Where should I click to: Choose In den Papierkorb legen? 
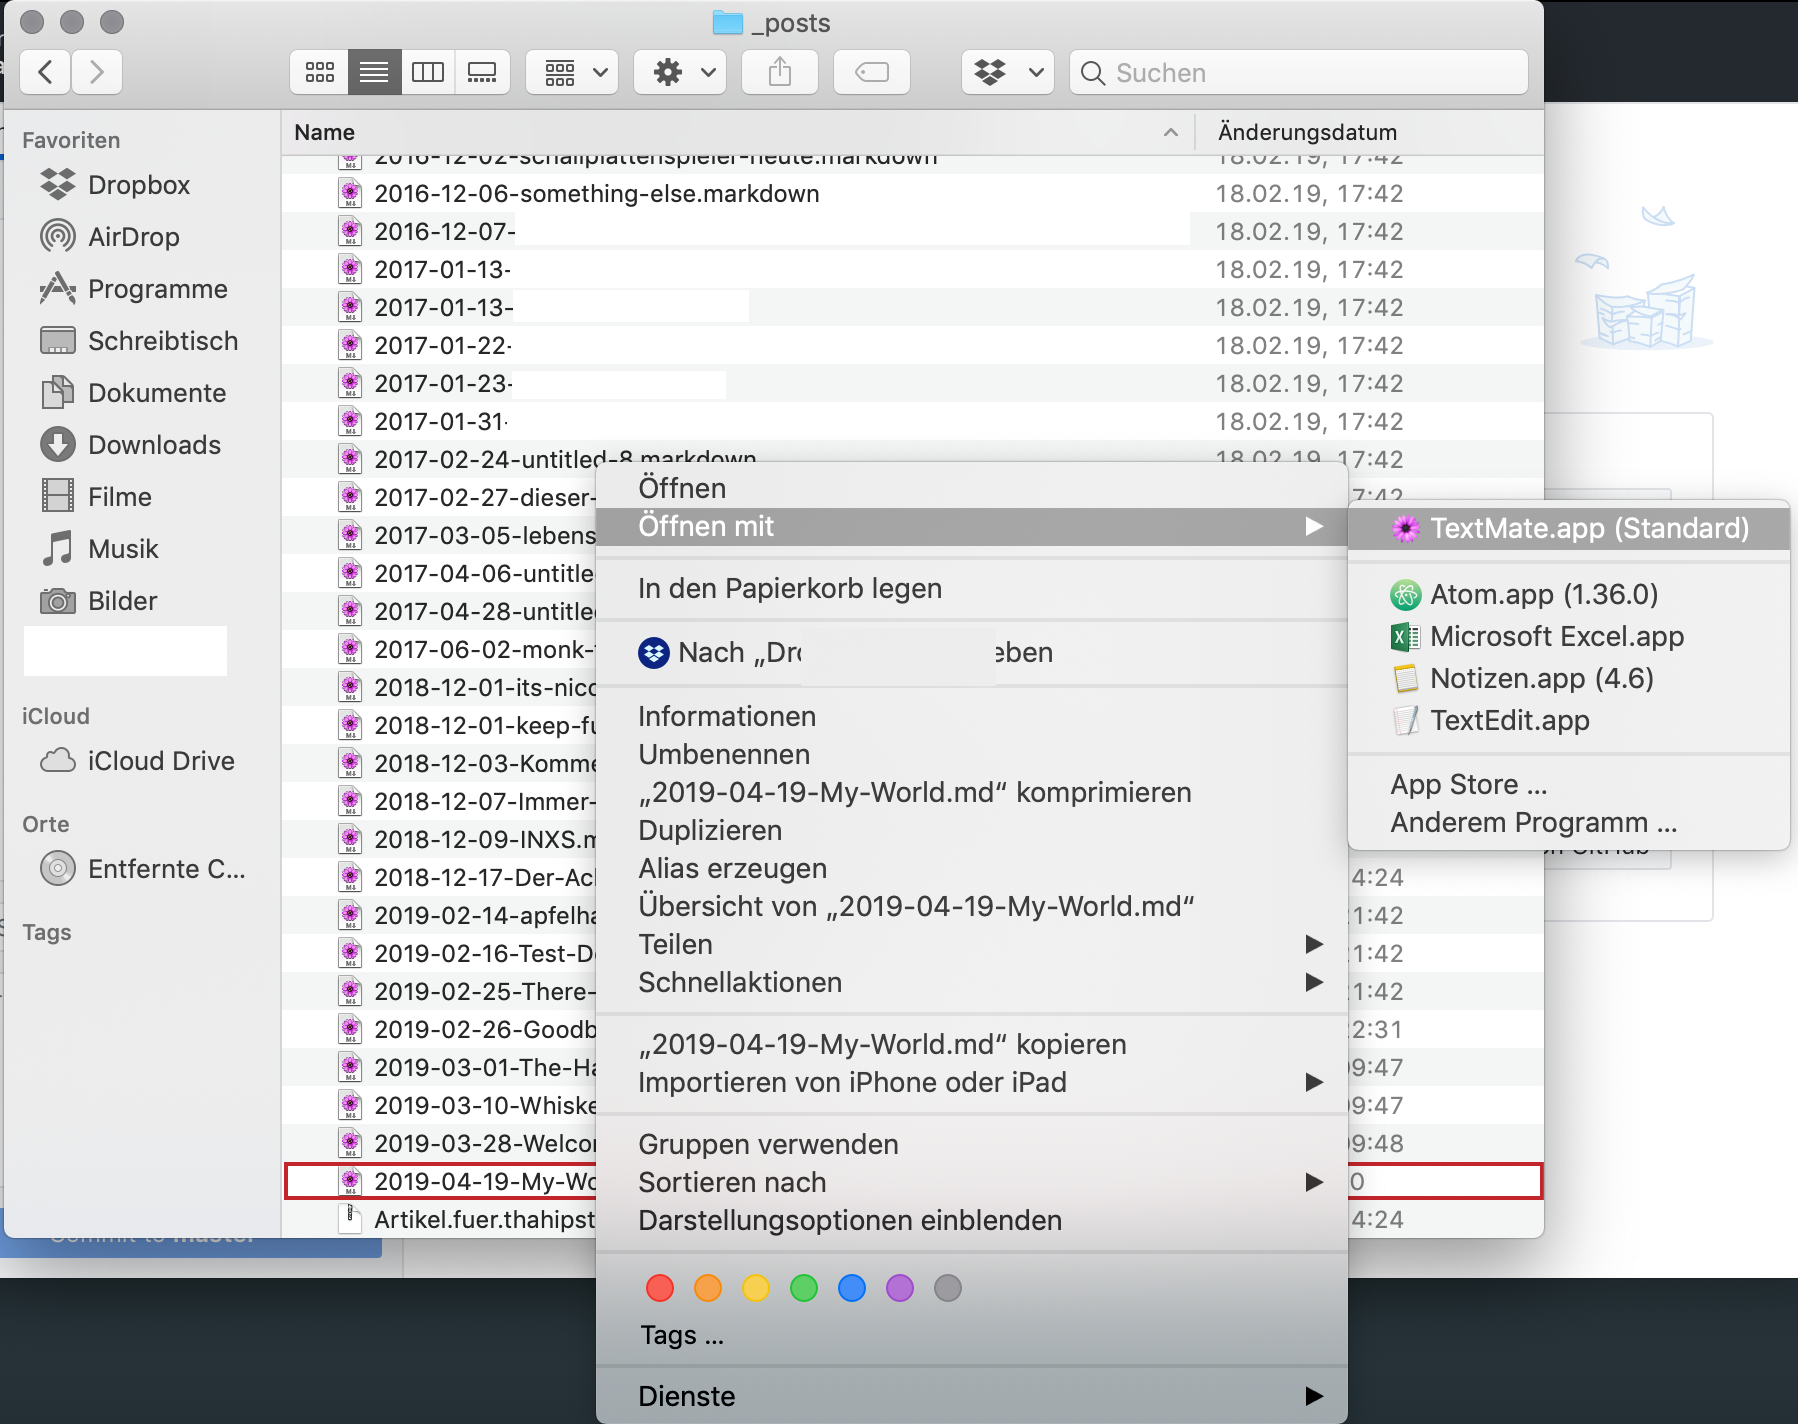click(x=789, y=589)
